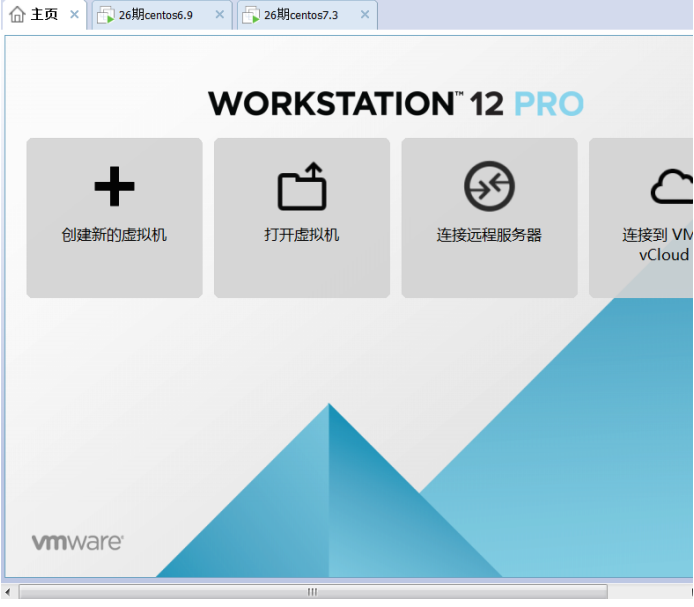Click the VM icon on centos6.9 tab
Screen dimensions: 694x607
[106, 15]
